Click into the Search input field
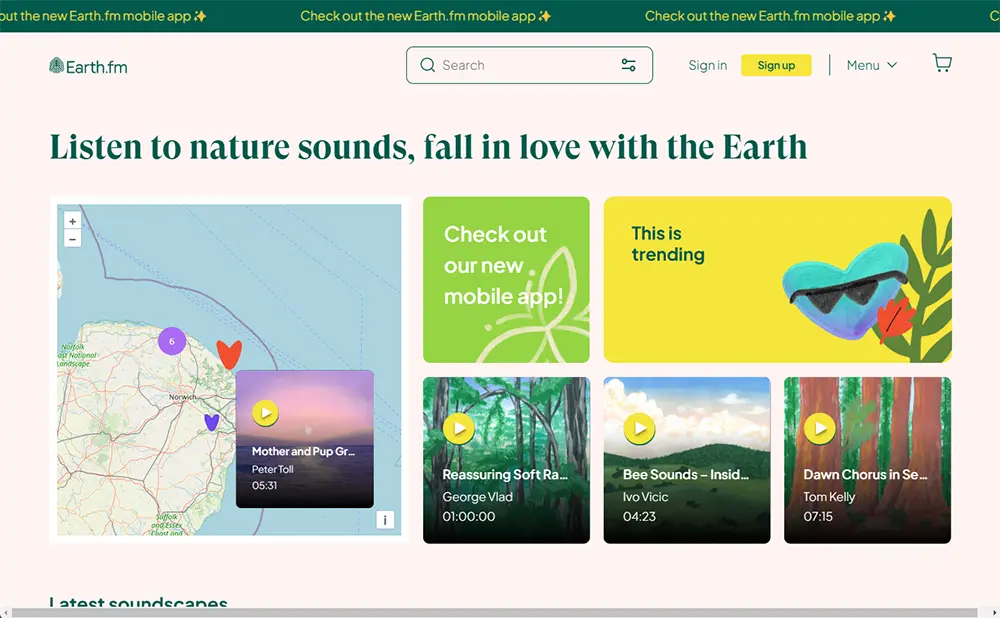This screenshot has height=618, width=1000. point(525,65)
